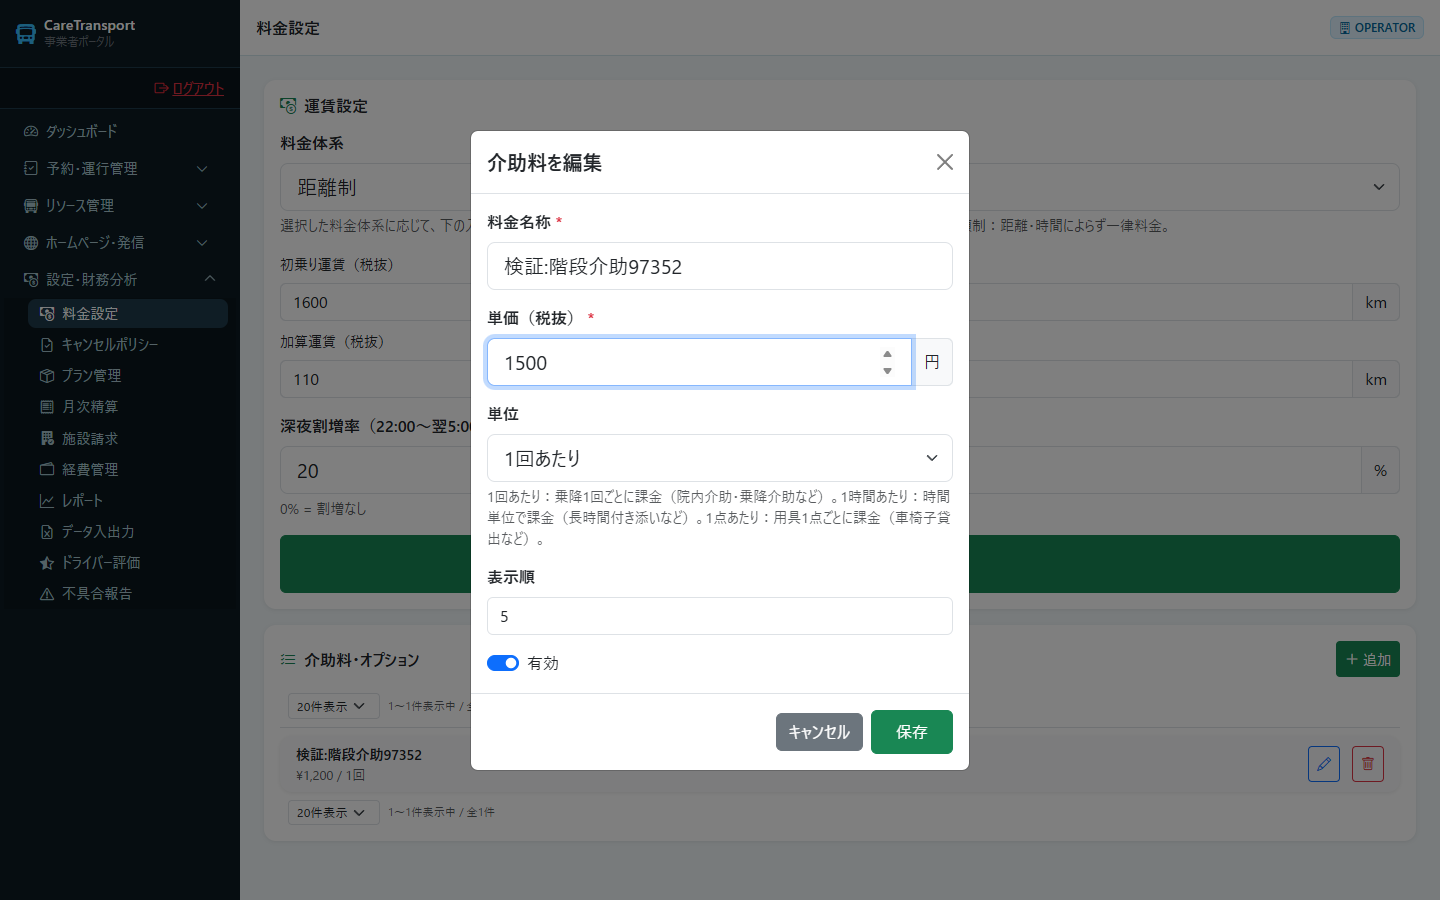This screenshot has height=900, width=1440.
Task: Open the lower 20件表示 page size dropdown
Action: [x=333, y=812]
